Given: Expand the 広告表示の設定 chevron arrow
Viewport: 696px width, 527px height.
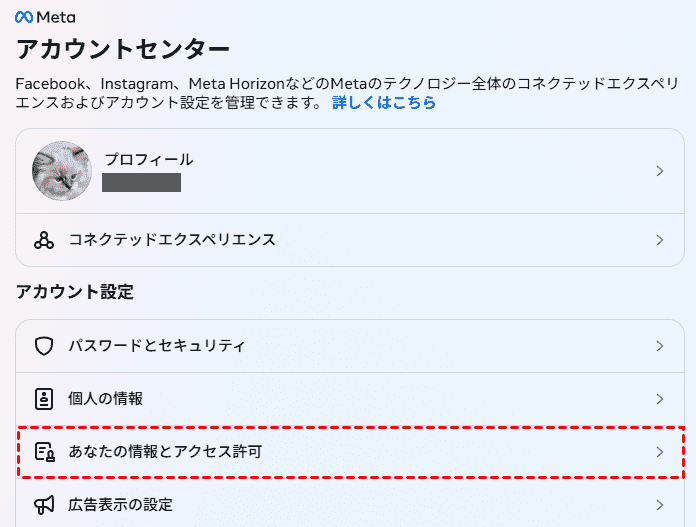Looking at the screenshot, I should tap(659, 505).
